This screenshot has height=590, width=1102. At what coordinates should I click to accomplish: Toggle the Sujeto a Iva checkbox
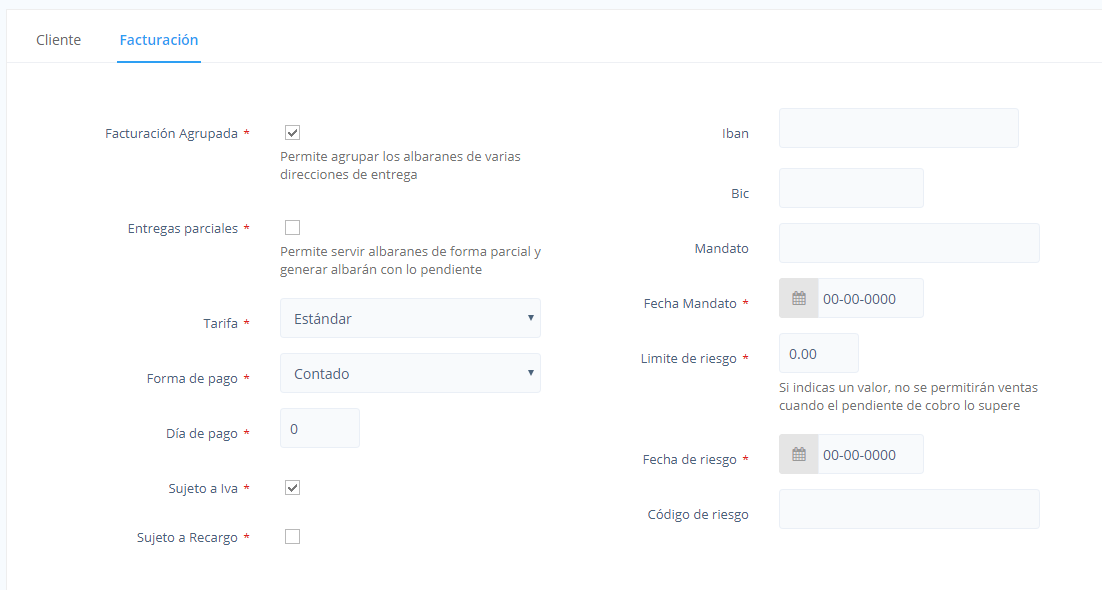[x=292, y=487]
